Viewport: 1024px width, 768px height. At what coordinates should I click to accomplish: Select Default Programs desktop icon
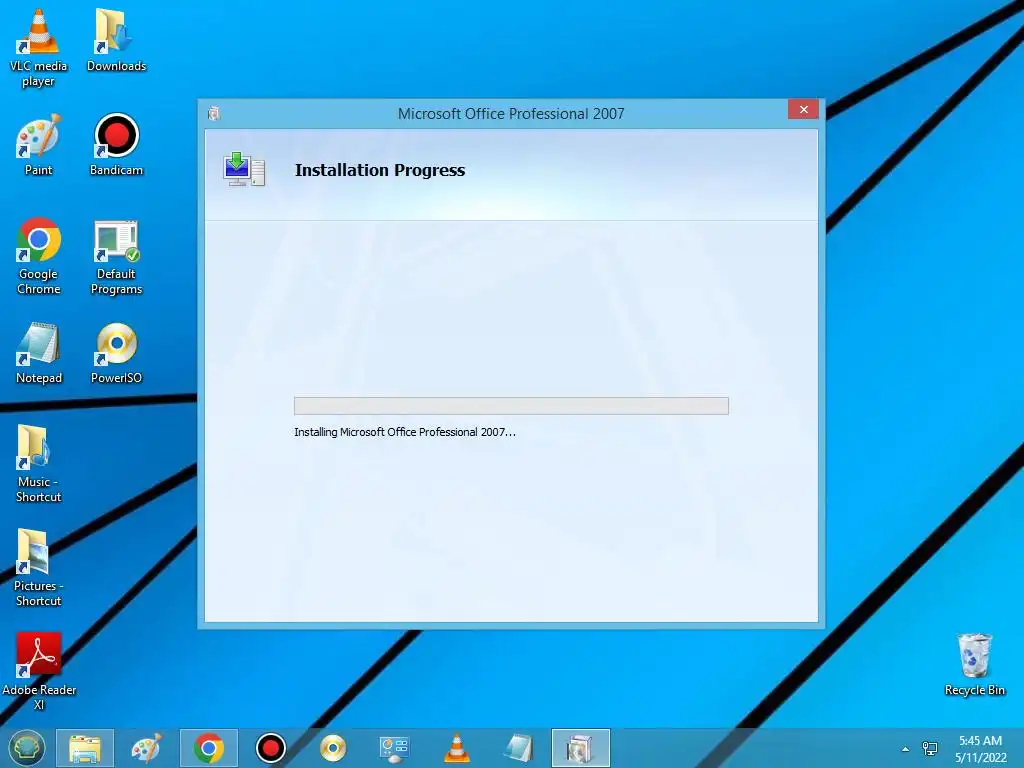[x=116, y=257]
